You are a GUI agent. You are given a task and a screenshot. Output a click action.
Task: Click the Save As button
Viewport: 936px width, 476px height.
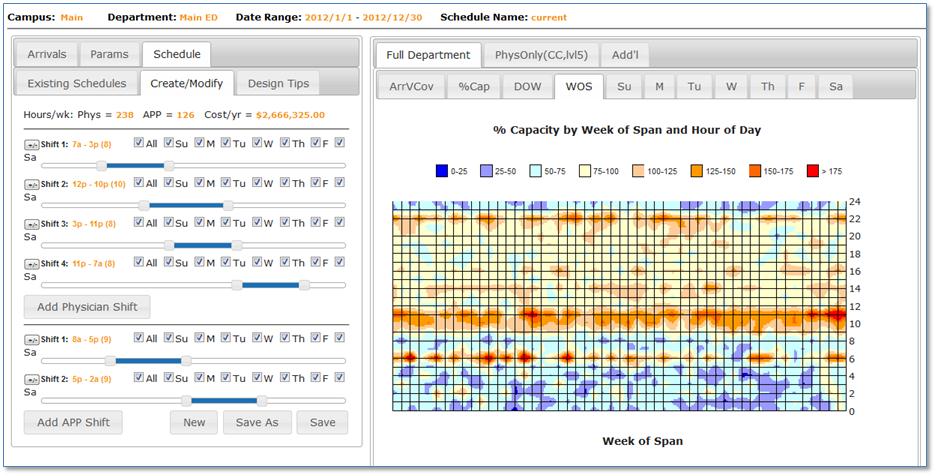click(x=257, y=422)
